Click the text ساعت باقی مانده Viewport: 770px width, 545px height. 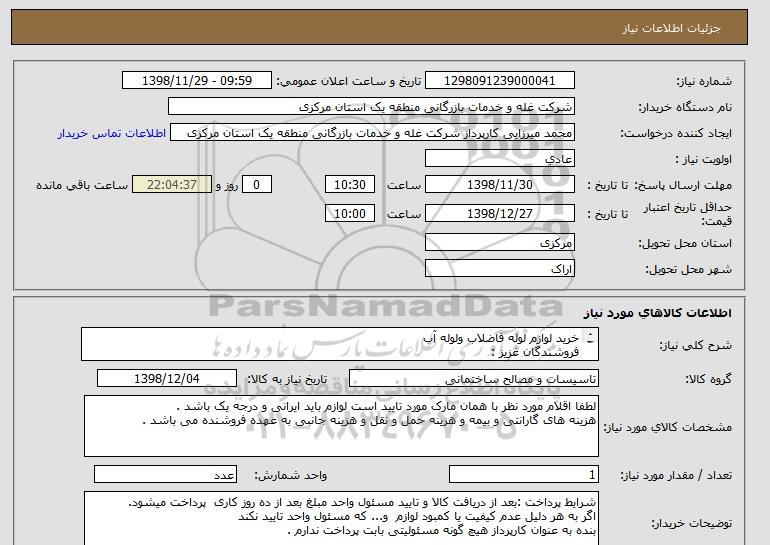pyautogui.click(x=82, y=185)
